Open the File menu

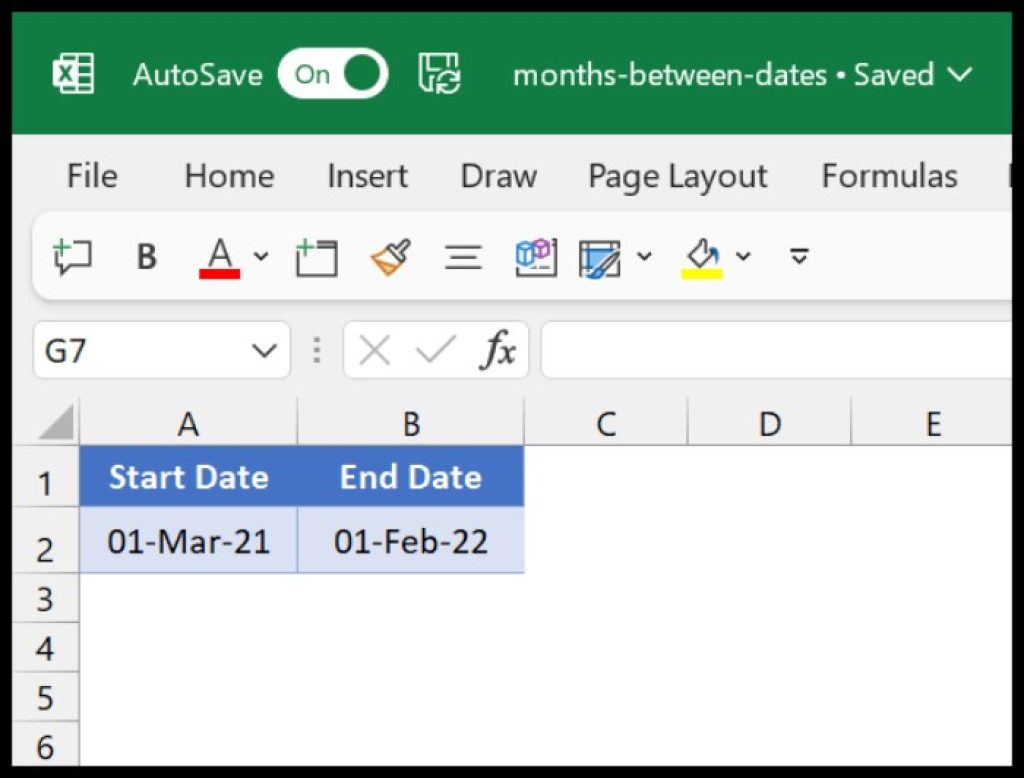91,176
